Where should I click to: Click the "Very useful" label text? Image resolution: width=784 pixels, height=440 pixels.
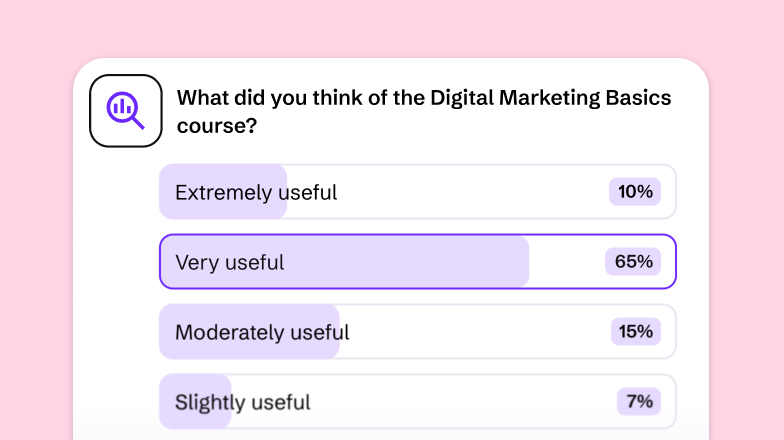coord(229,263)
